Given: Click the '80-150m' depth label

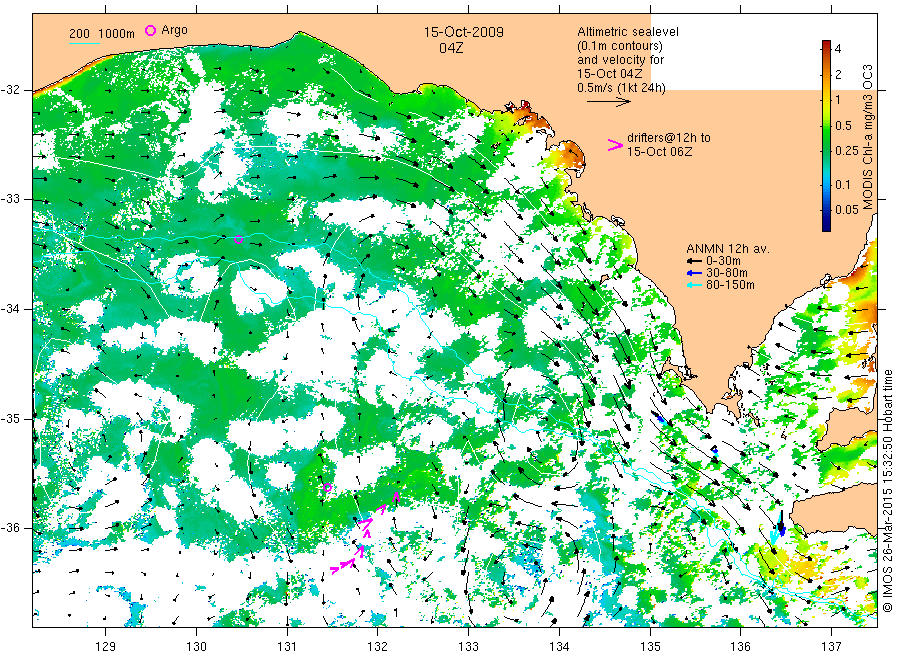Looking at the screenshot, I should click(x=730, y=285).
